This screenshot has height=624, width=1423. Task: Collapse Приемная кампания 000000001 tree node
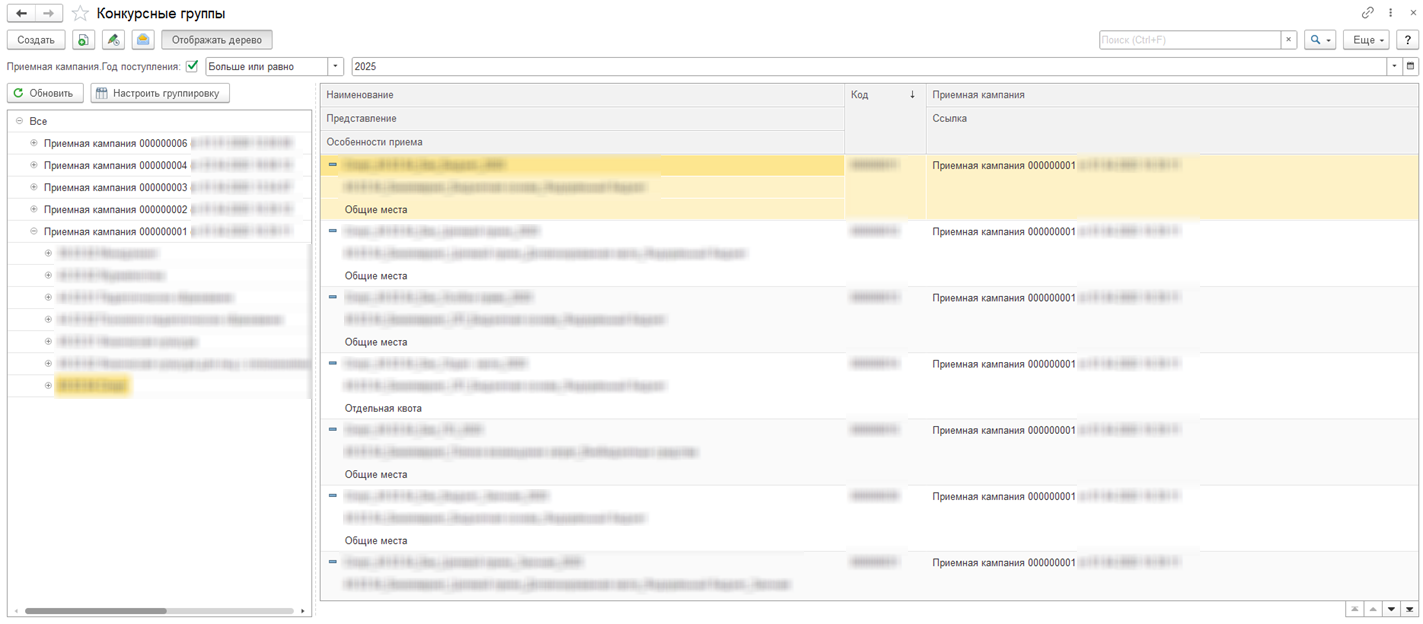[34, 231]
